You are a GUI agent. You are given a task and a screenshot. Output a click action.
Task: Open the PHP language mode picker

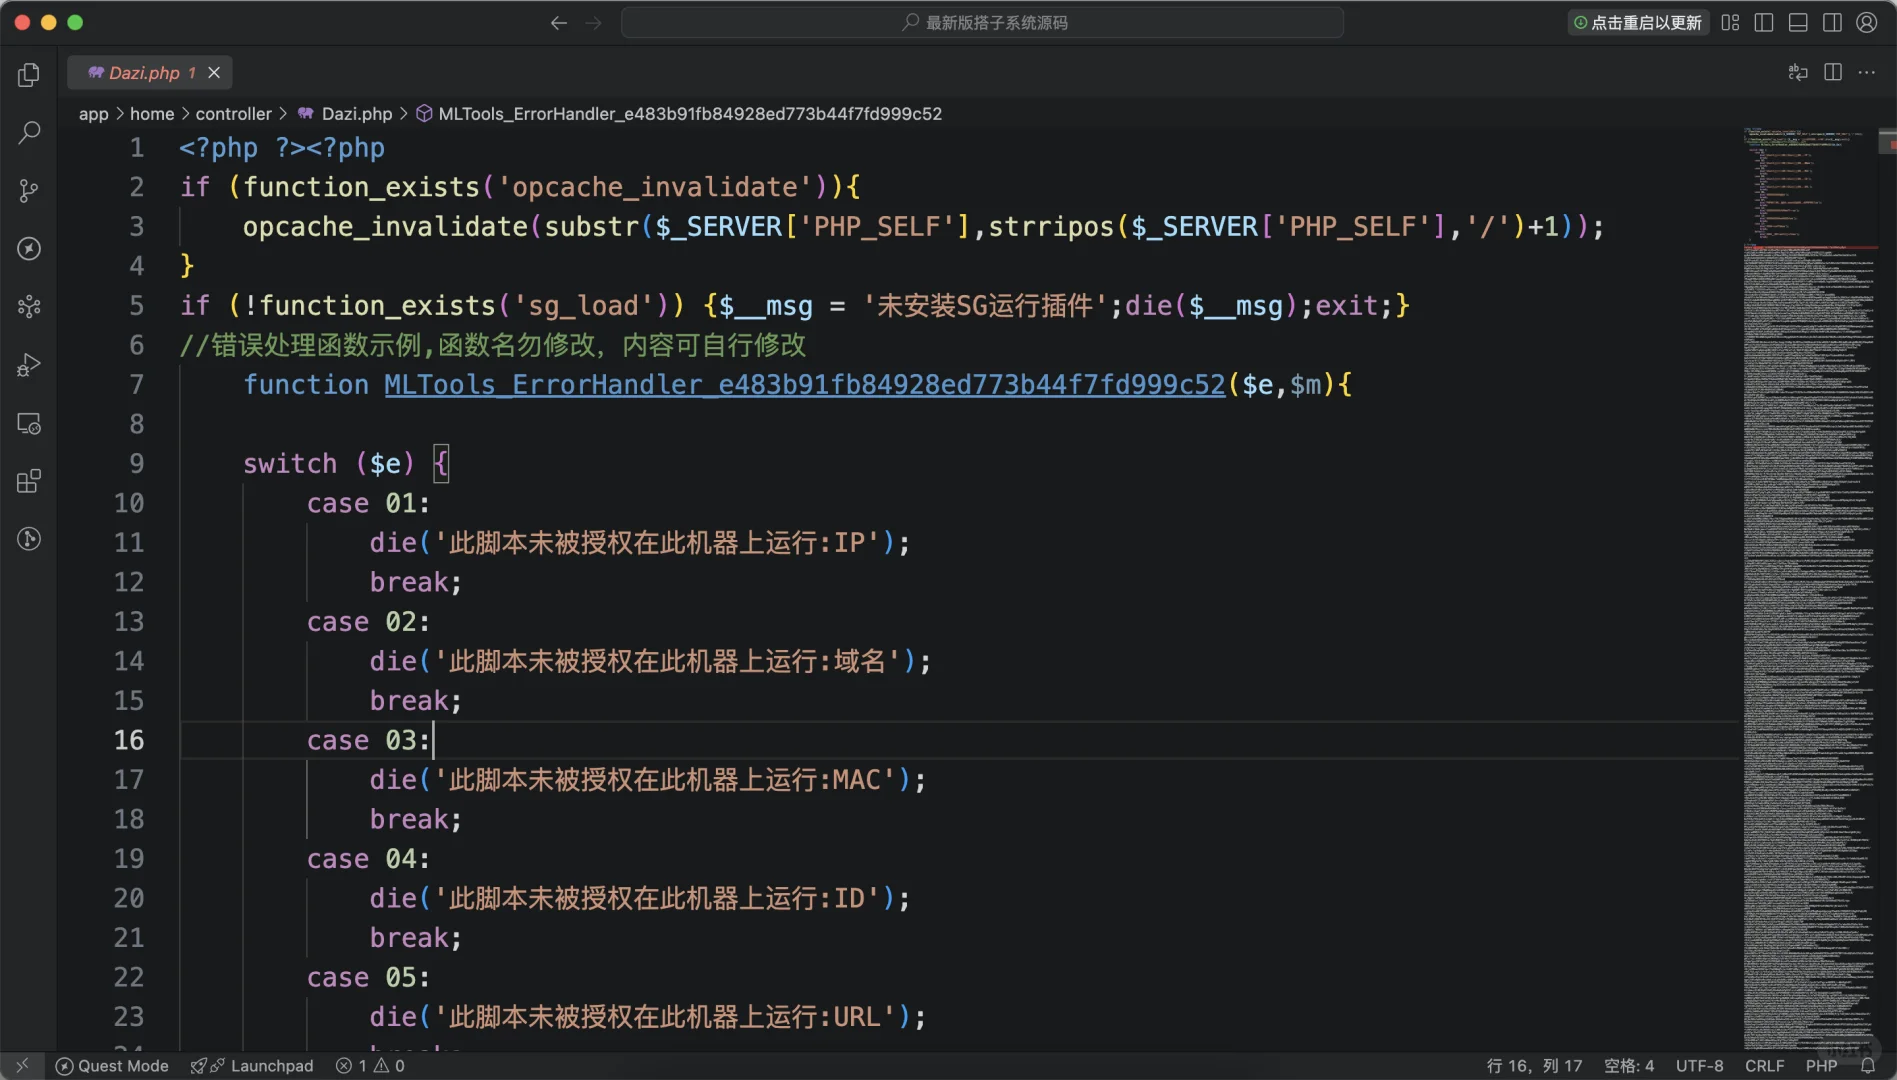1822,1066
